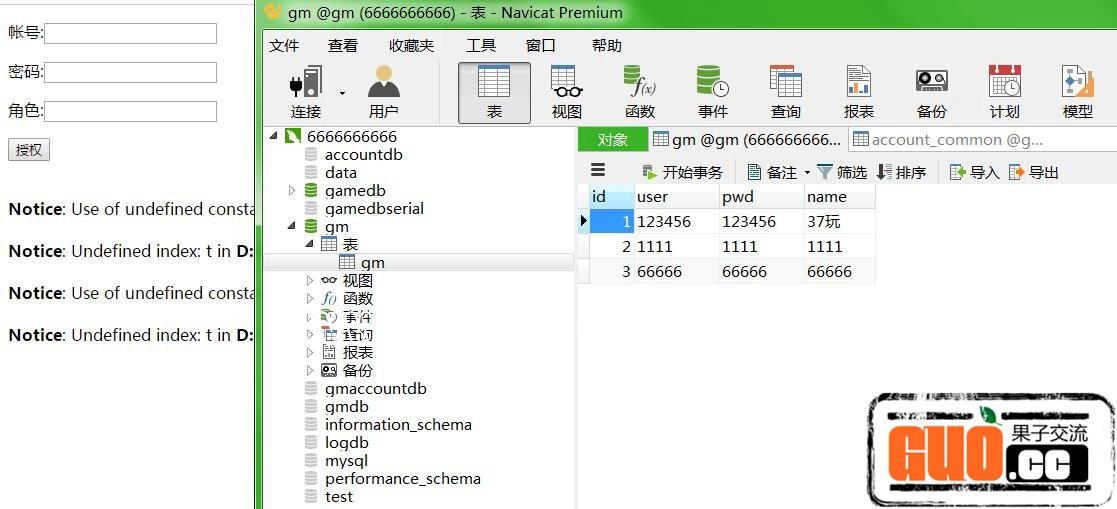Image resolution: width=1117 pixels, height=509 pixels.
Task: Click the 筛选 (Filter) button
Action: point(842,172)
